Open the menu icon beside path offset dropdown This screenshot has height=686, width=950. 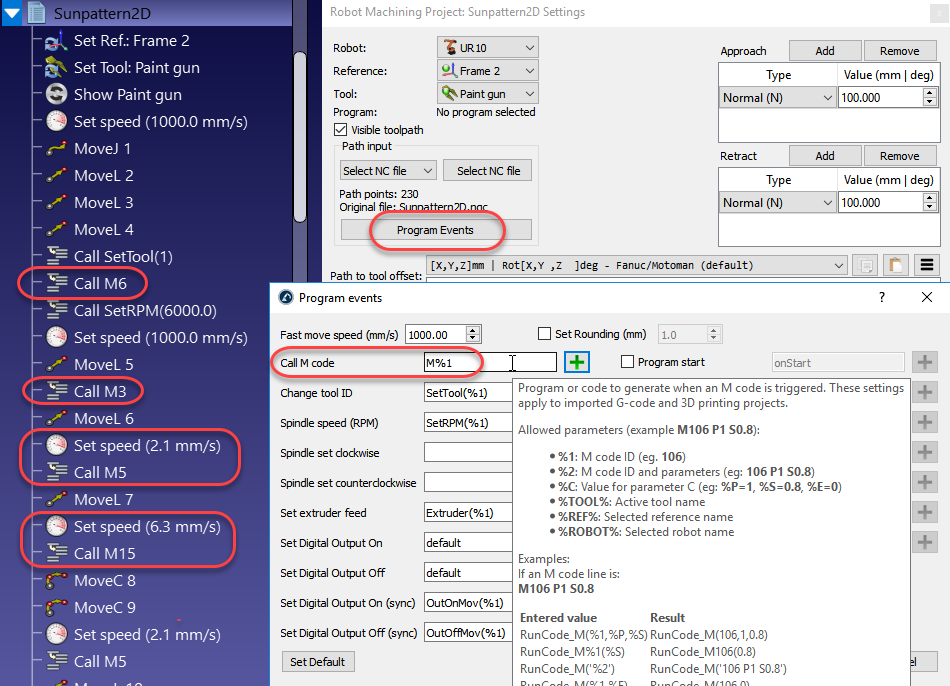pos(927,266)
